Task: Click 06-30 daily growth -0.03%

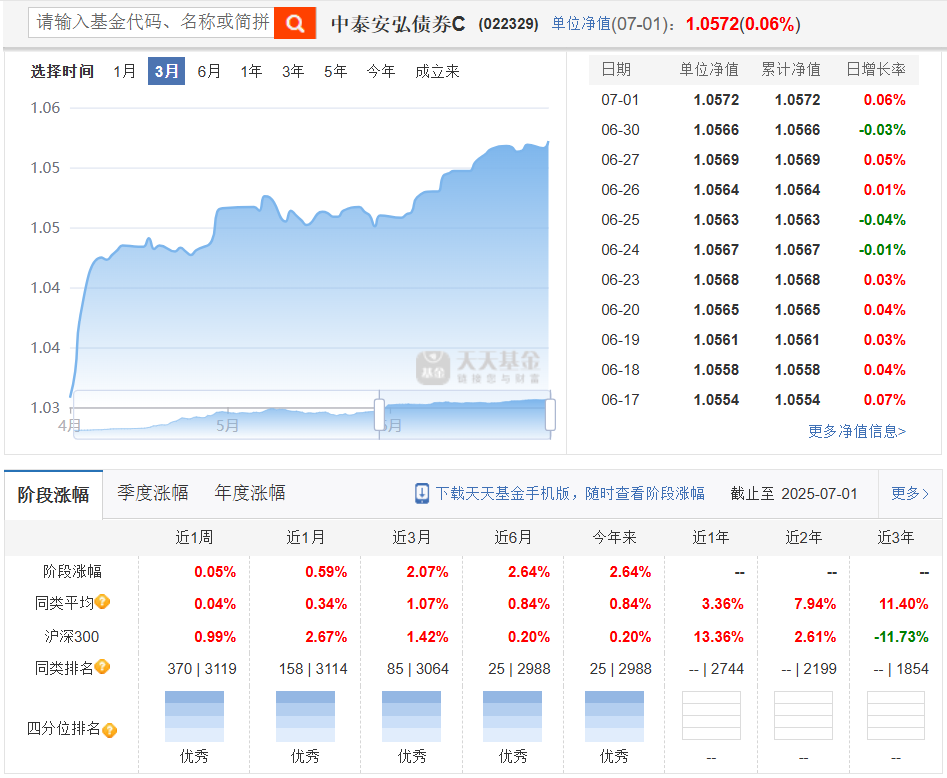Action: [882, 130]
